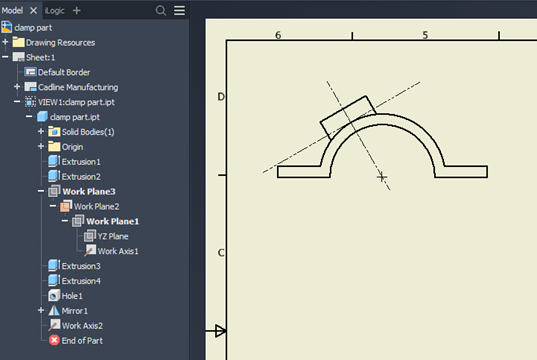
Task: Select the 'Extrusion4' label
Action: point(81,281)
